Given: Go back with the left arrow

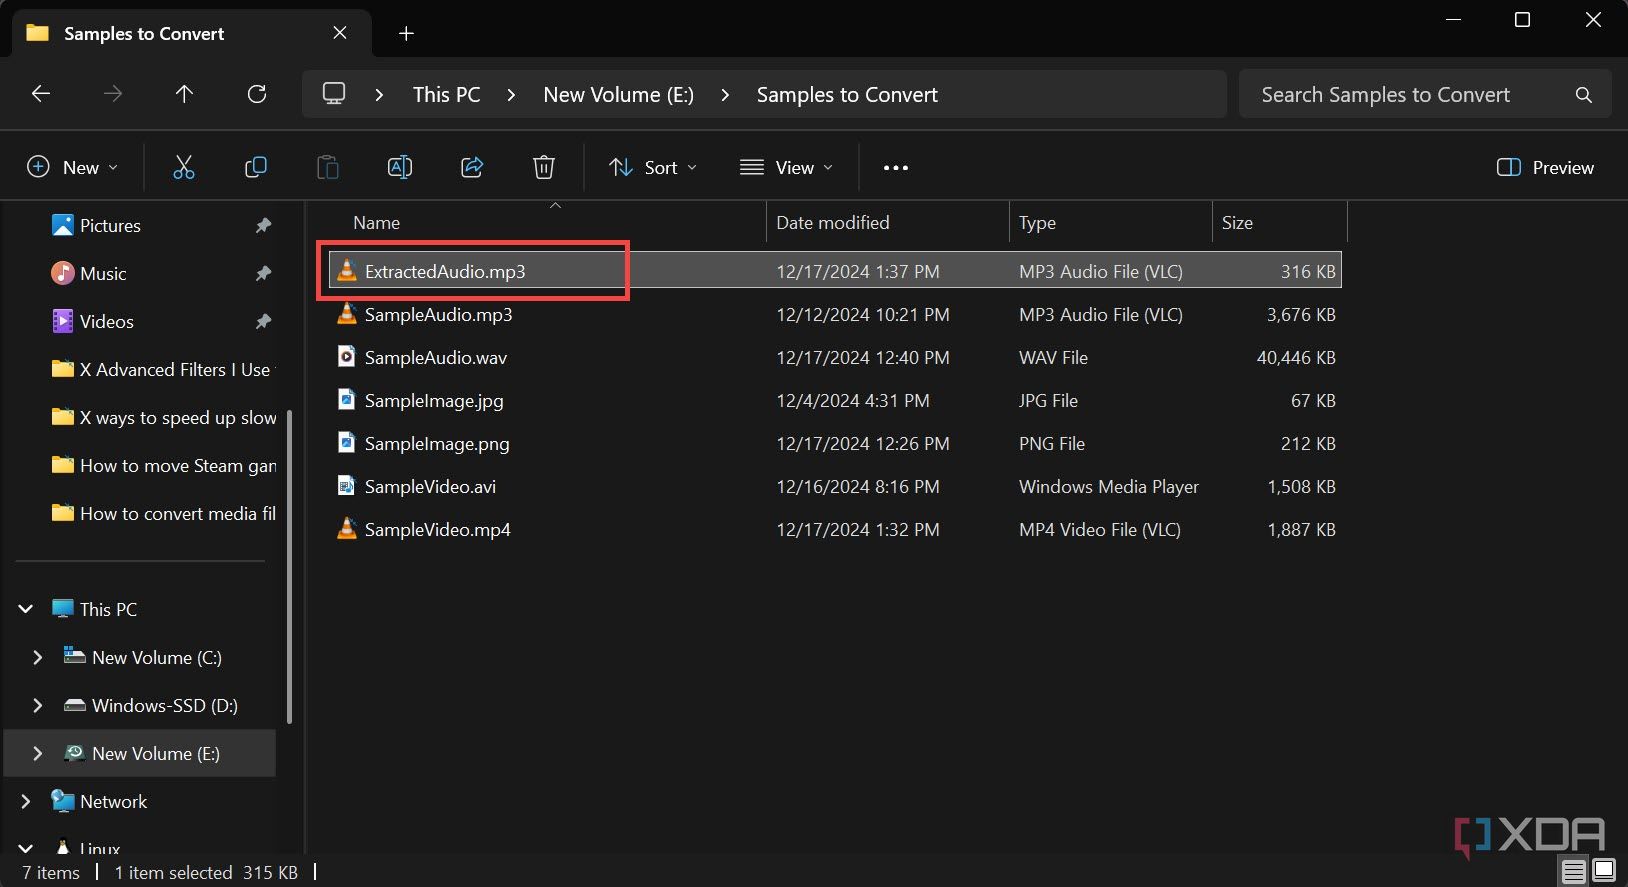Looking at the screenshot, I should [41, 94].
